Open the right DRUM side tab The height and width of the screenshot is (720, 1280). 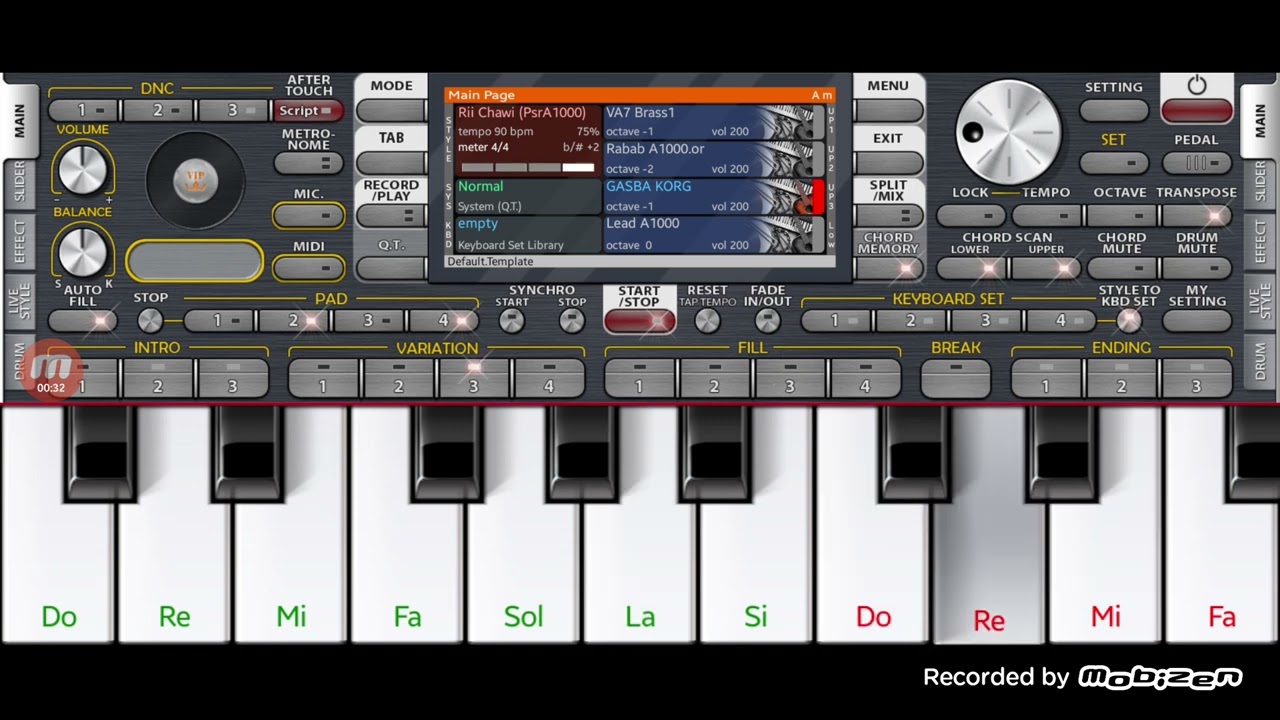pyautogui.click(x=1260, y=361)
